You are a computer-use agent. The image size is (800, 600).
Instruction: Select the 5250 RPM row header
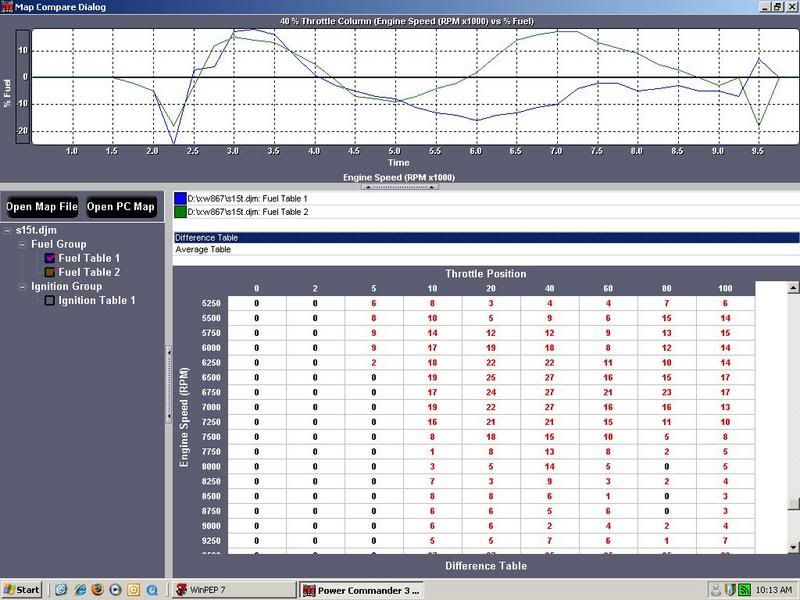(211, 303)
